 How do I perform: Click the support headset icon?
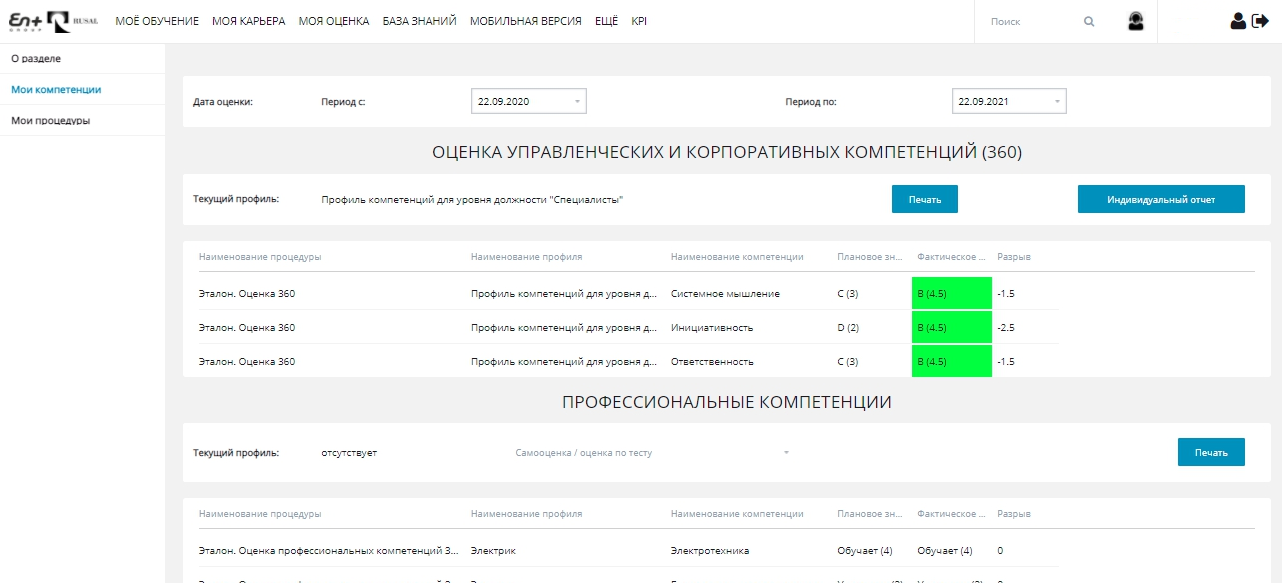[1135, 20]
